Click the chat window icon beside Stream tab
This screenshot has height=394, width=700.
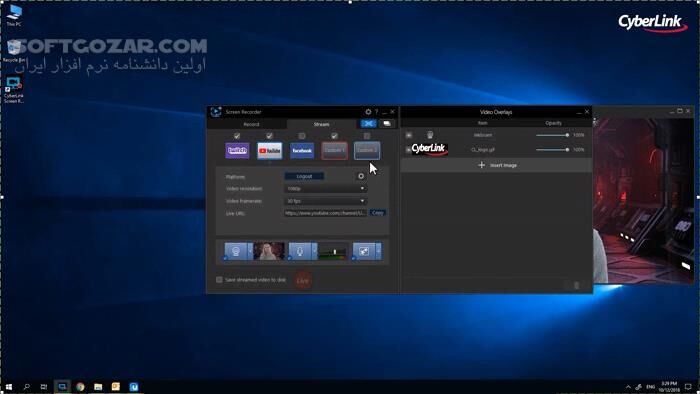pos(387,124)
